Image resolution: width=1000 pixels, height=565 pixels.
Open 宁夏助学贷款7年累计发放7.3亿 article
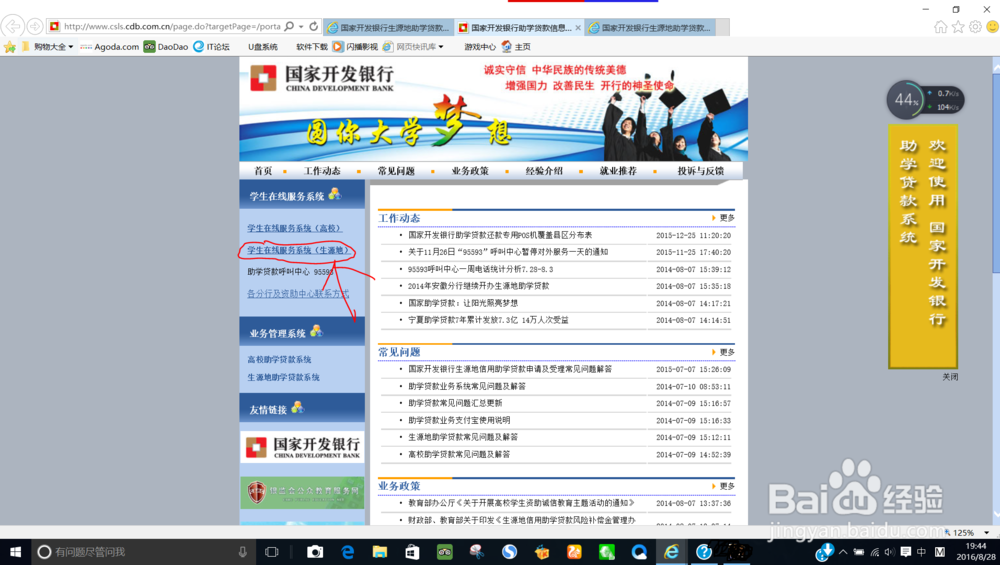[x=488, y=320]
